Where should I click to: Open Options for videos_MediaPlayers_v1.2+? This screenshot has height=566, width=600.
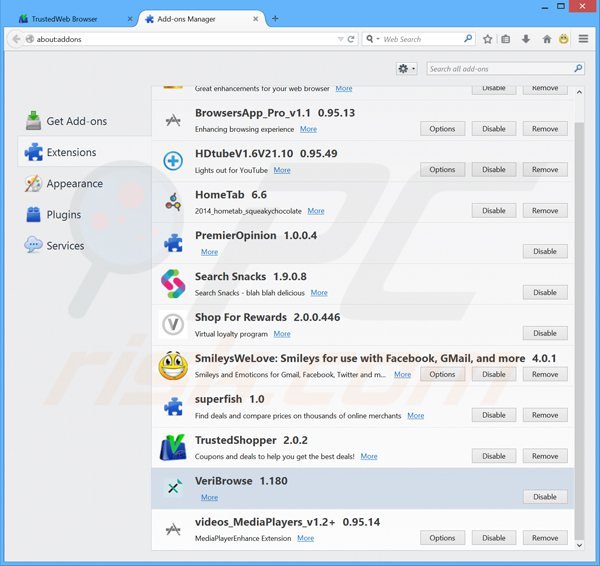click(442, 538)
